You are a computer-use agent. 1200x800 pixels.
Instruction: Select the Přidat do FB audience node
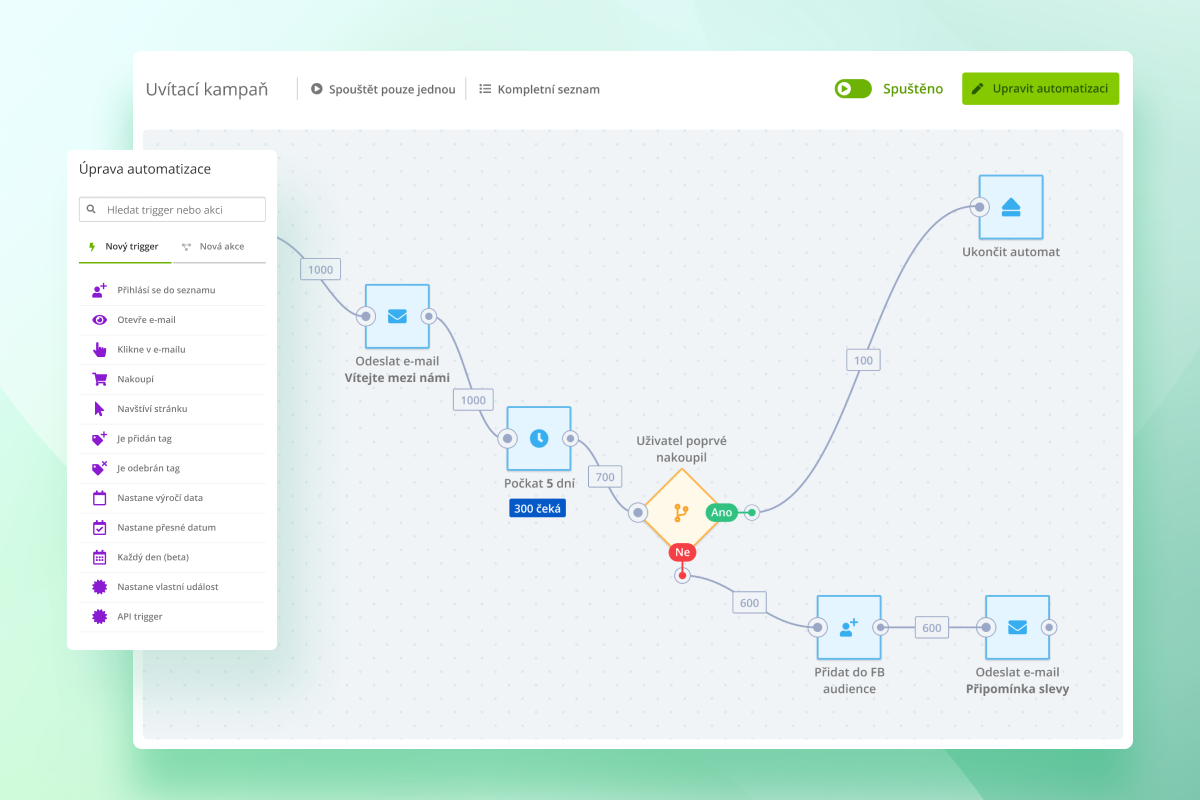pyautogui.click(x=849, y=628)
